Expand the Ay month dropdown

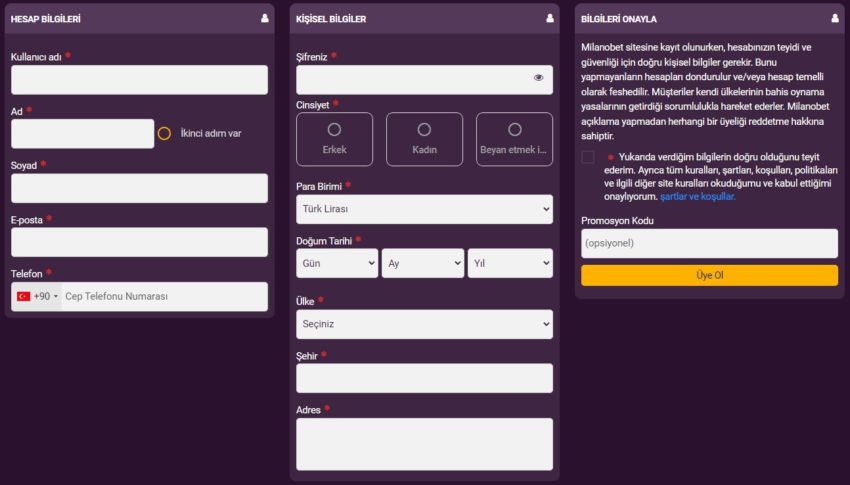click(x=422, y=263)
